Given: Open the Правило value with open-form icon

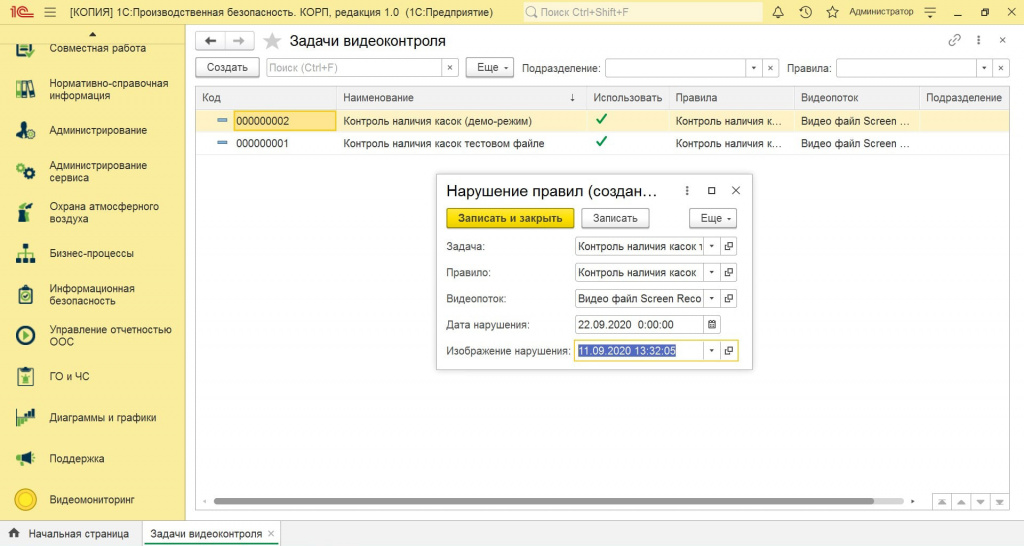Looking at the screenshot, I should coord(729,272).
